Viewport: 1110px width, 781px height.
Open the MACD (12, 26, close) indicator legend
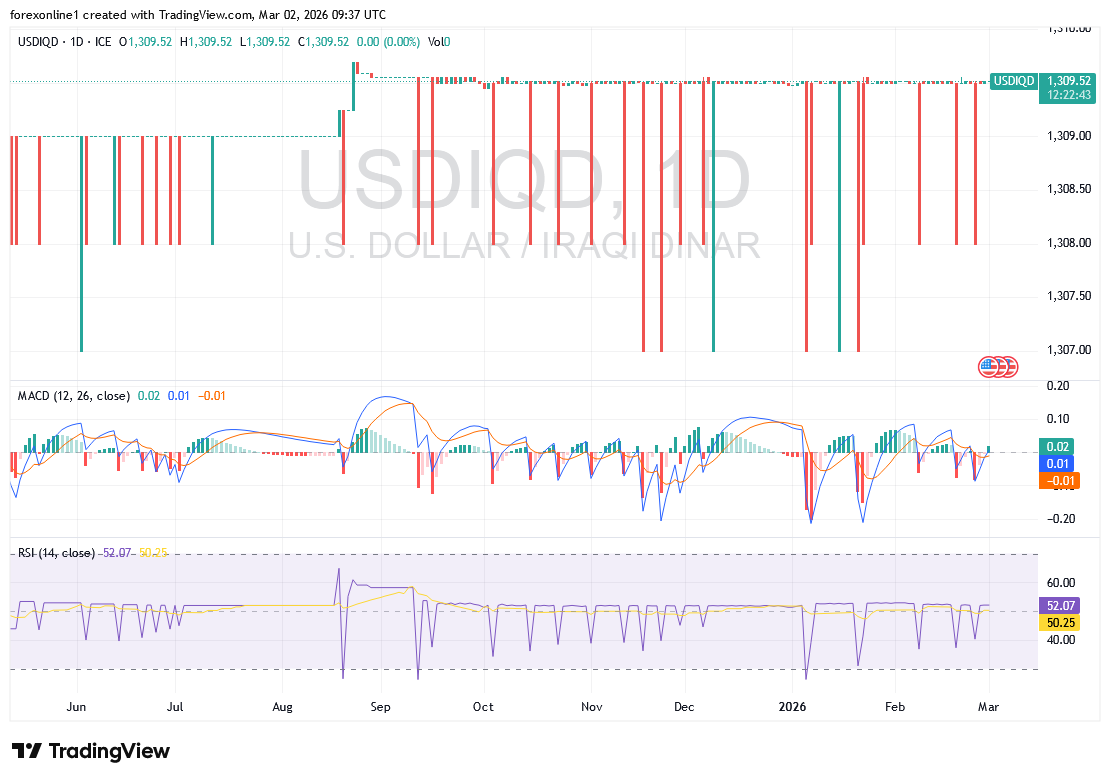point(73,396)
